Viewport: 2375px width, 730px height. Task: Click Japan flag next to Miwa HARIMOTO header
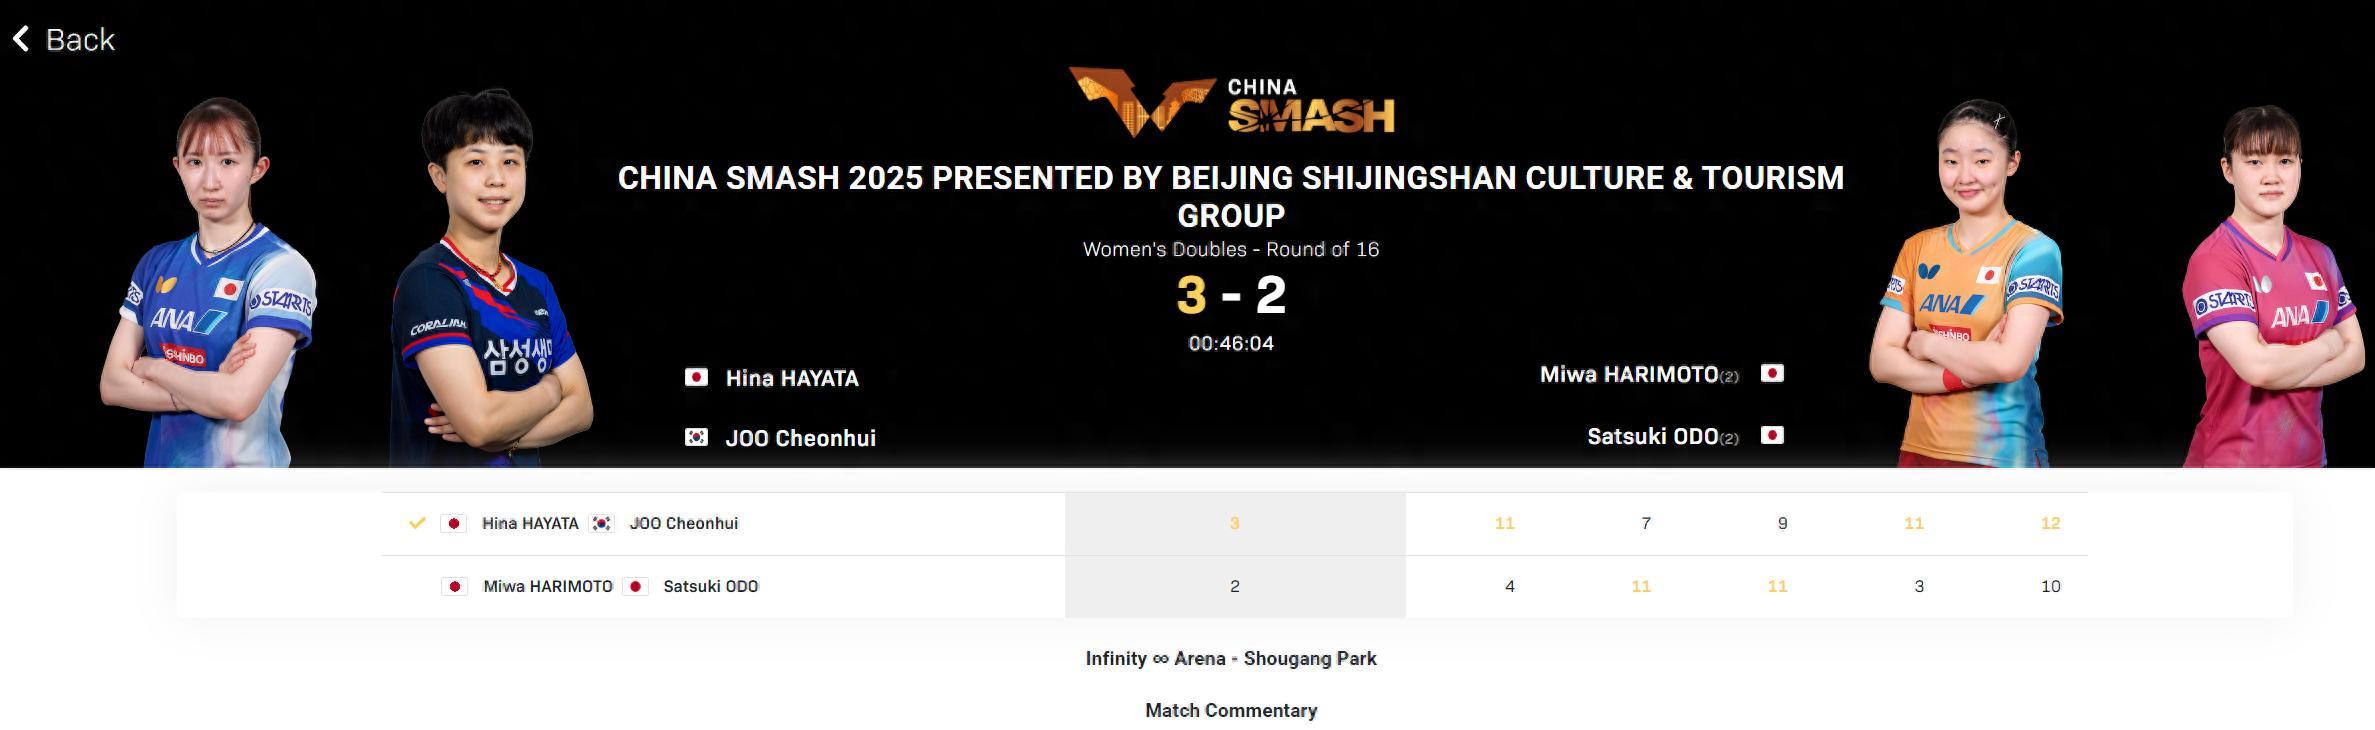pos(1772,373)
